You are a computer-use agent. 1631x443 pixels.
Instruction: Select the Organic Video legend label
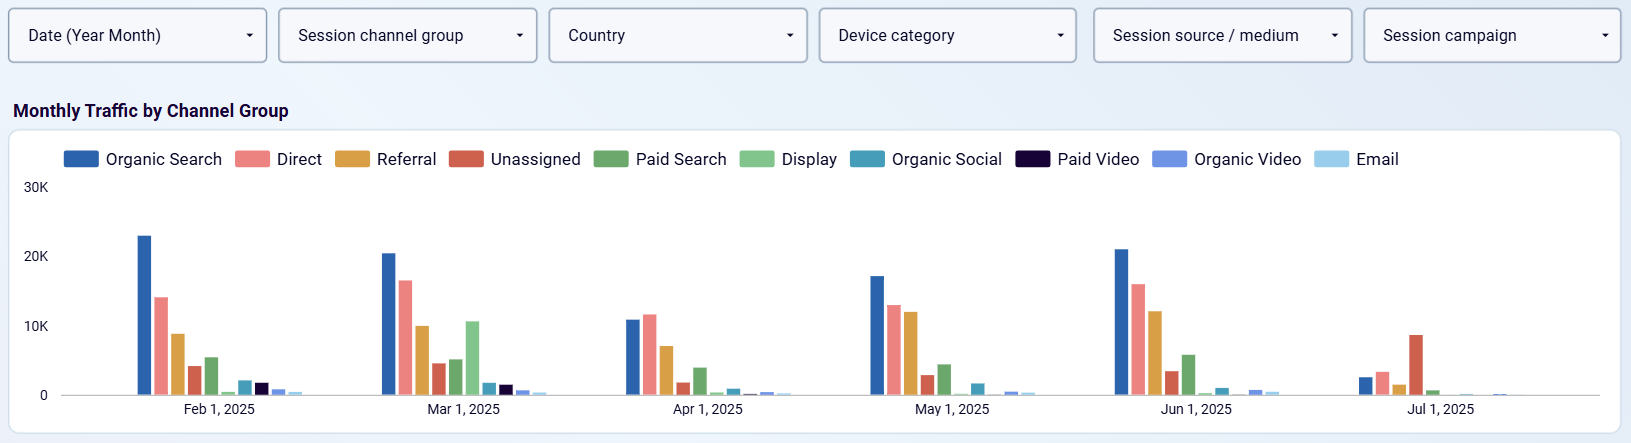[x=1247, y=159]
